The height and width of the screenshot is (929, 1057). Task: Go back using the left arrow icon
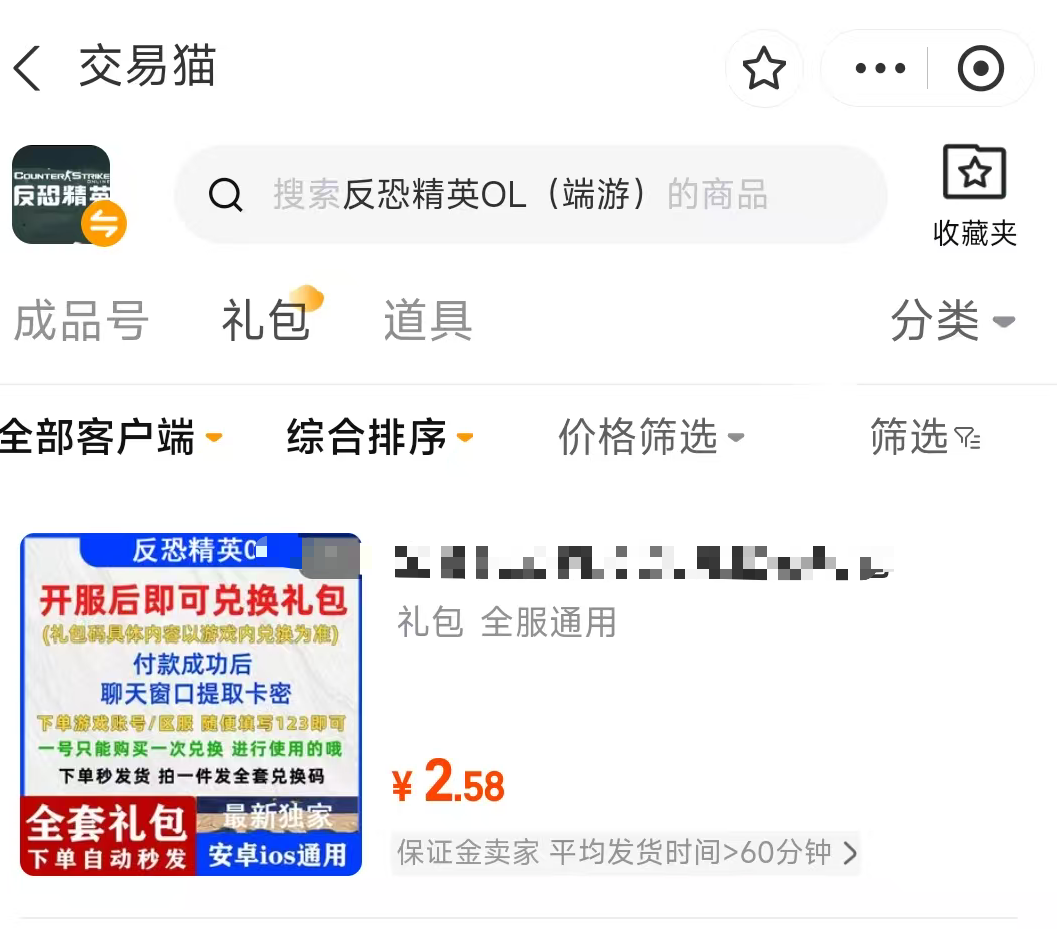28,67
